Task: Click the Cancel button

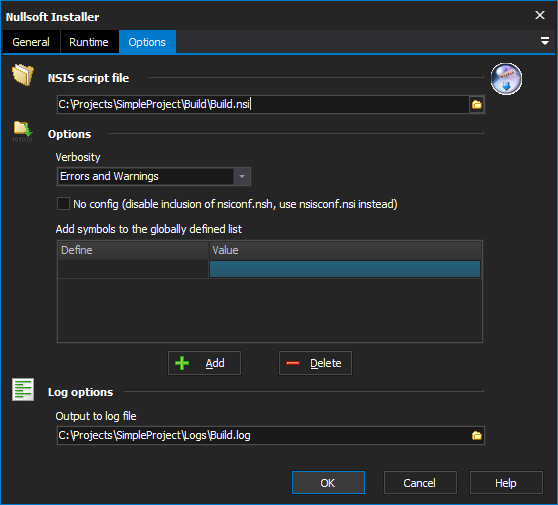Action: (x=420, y=483)
